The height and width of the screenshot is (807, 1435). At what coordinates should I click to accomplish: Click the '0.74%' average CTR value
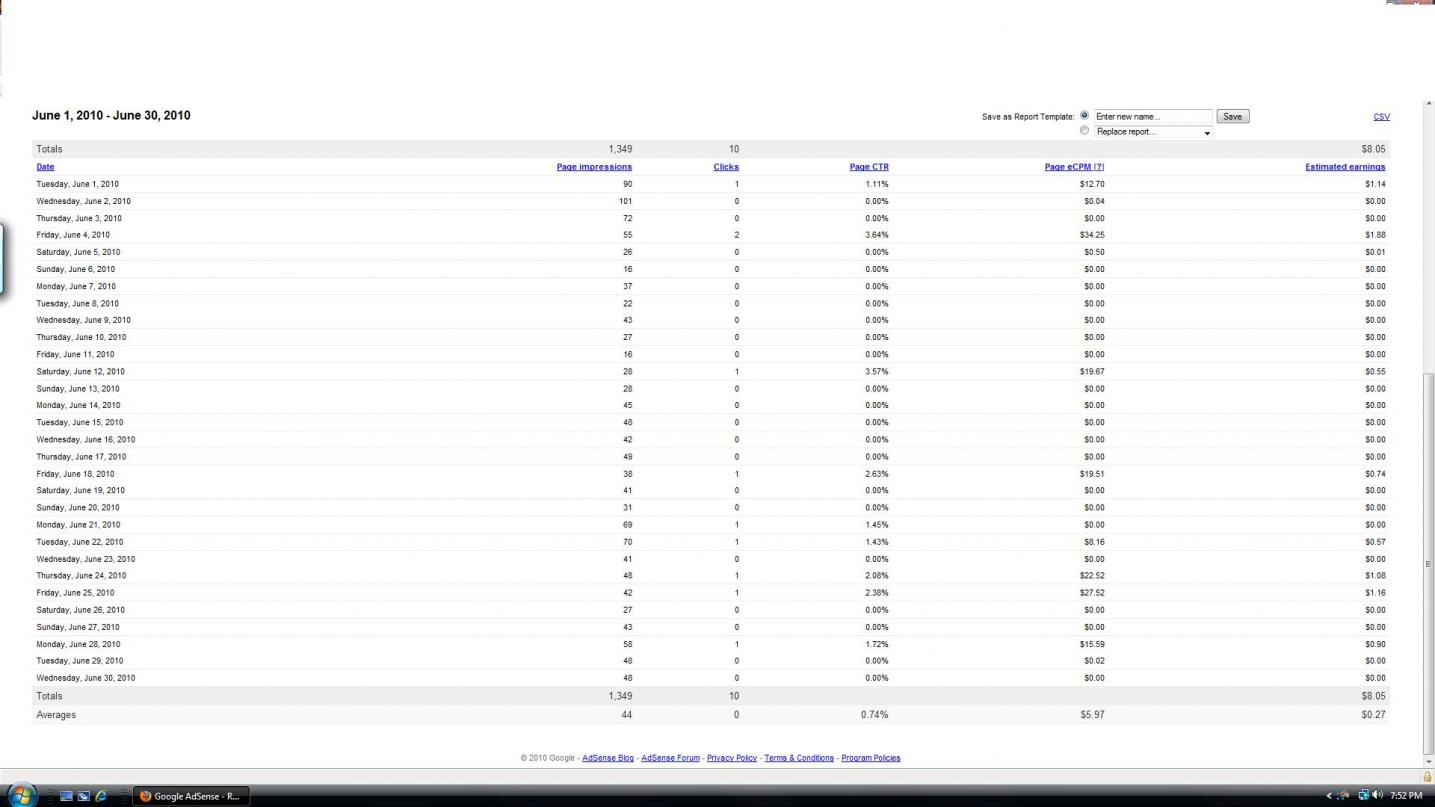click(875, 715)
